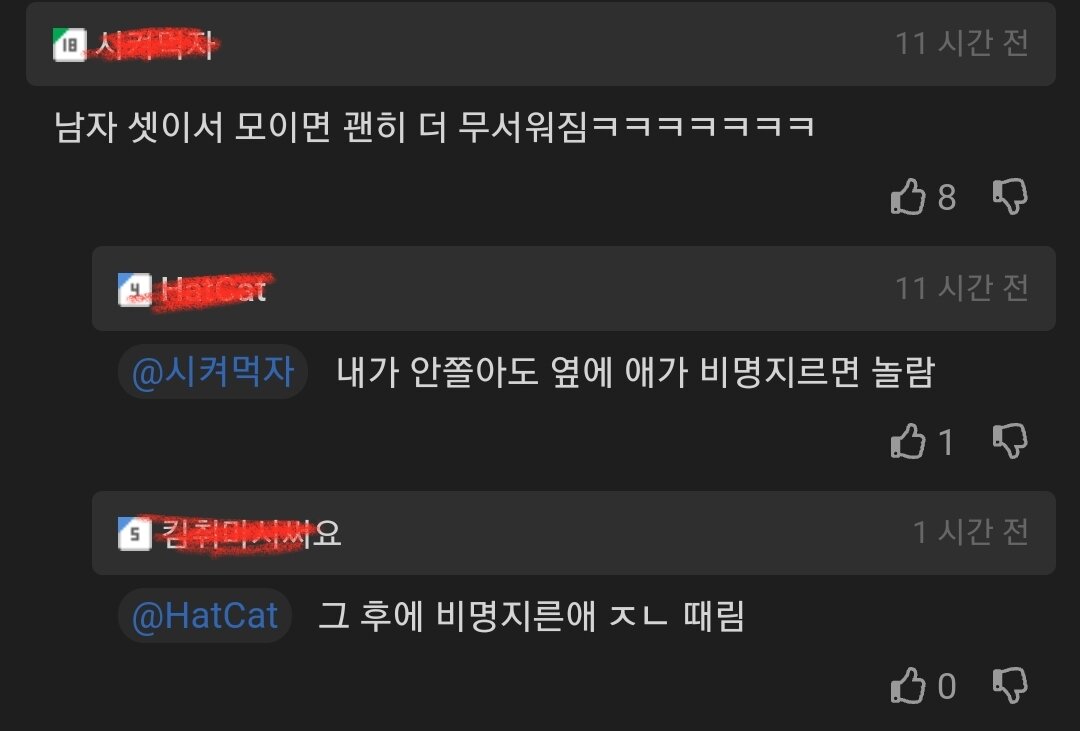Click the like count 1 on HatCat's reply

coord(946,442)
